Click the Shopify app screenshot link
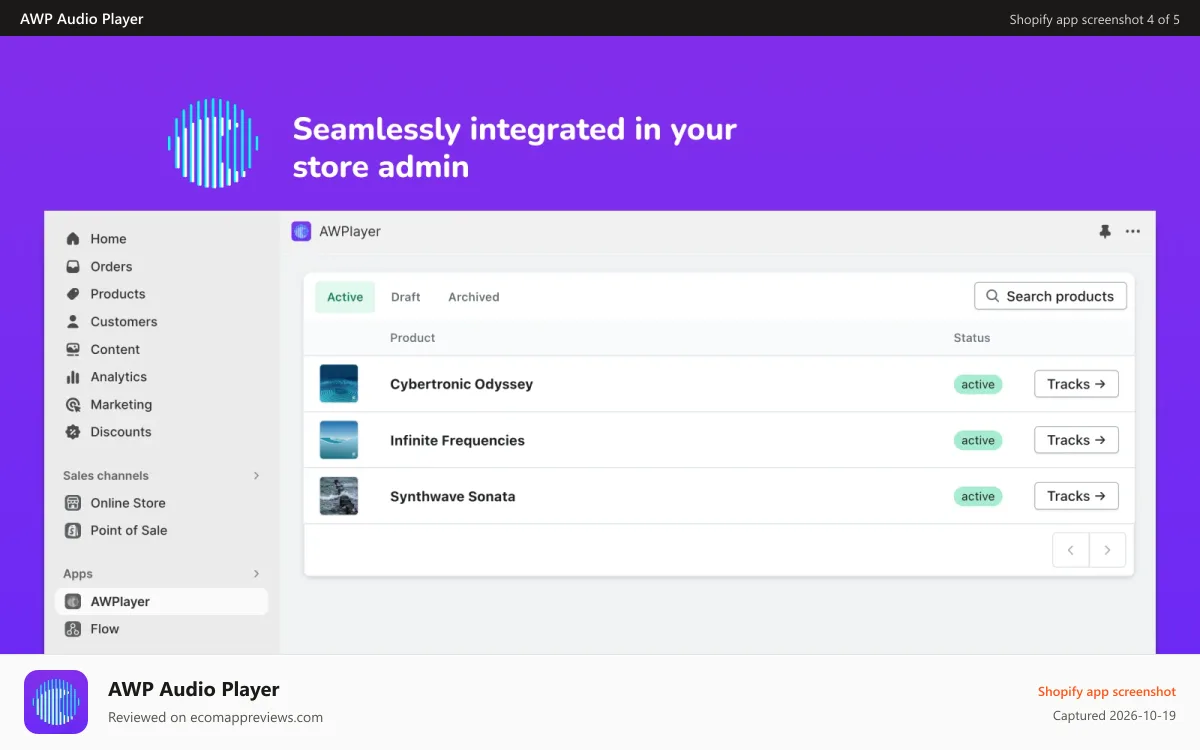1200x750 pixels. pyautogui.click(x=1107, y=692)
